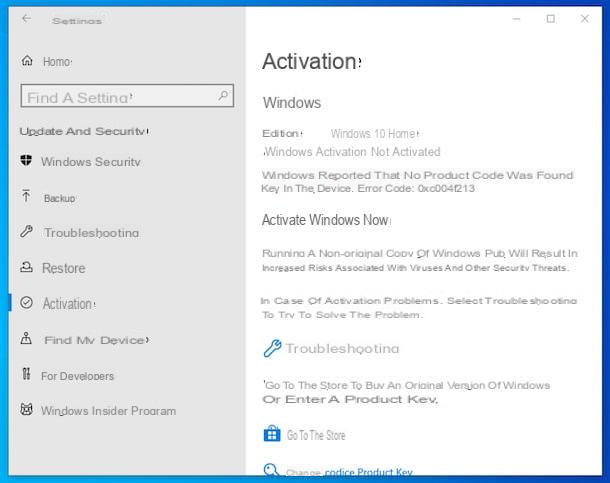The width and height of the screenshot is (610, 483).
Task: Click the blue key search icon
Action: pyautogui.click(x=271, y=470)
